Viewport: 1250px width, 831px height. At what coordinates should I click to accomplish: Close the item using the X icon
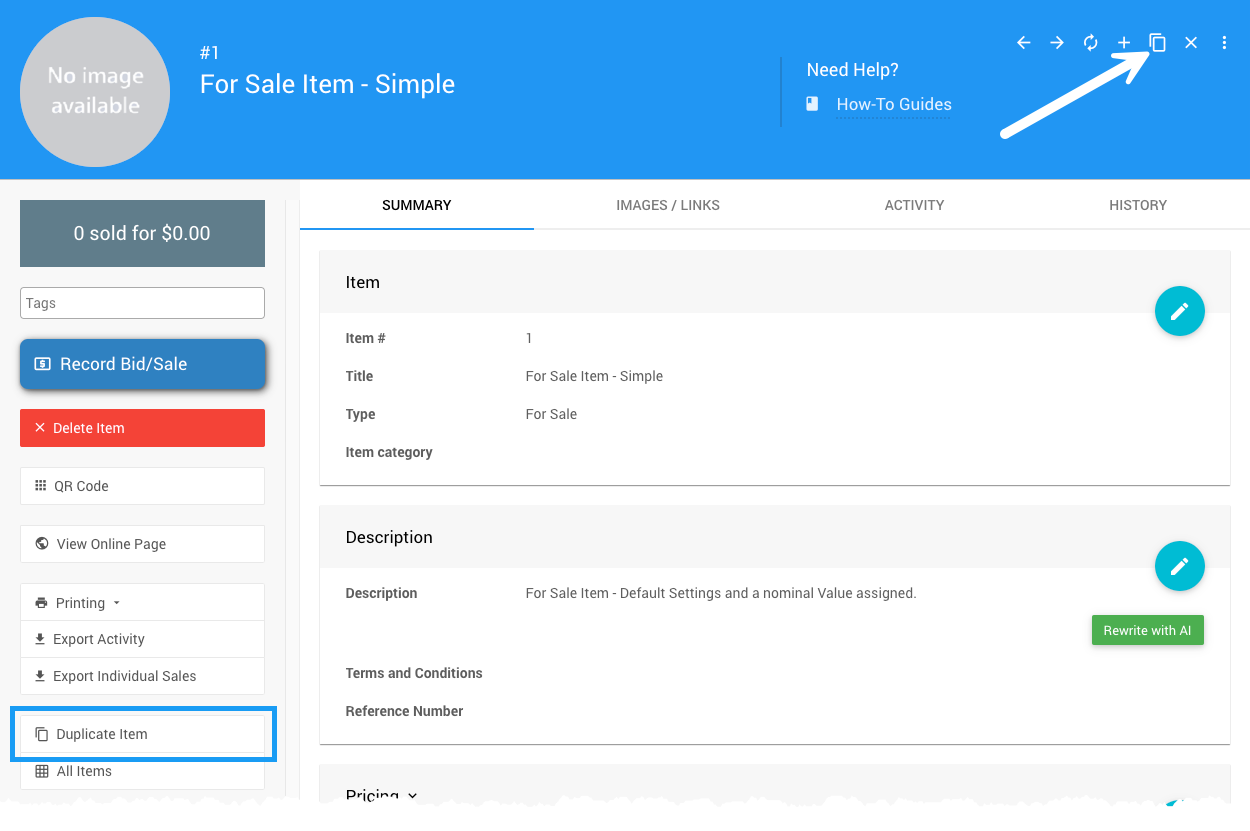1191,43
